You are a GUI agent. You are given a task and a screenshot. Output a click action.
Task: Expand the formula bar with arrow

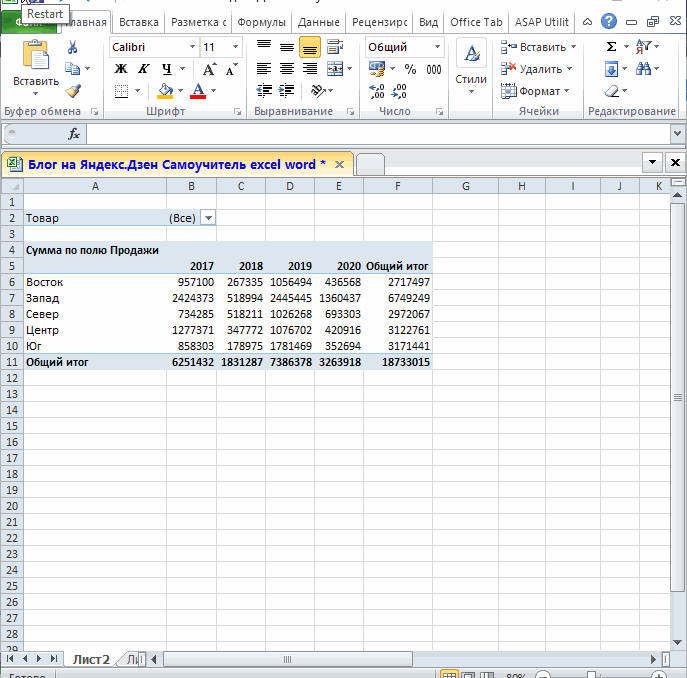[x=677, y=134]
